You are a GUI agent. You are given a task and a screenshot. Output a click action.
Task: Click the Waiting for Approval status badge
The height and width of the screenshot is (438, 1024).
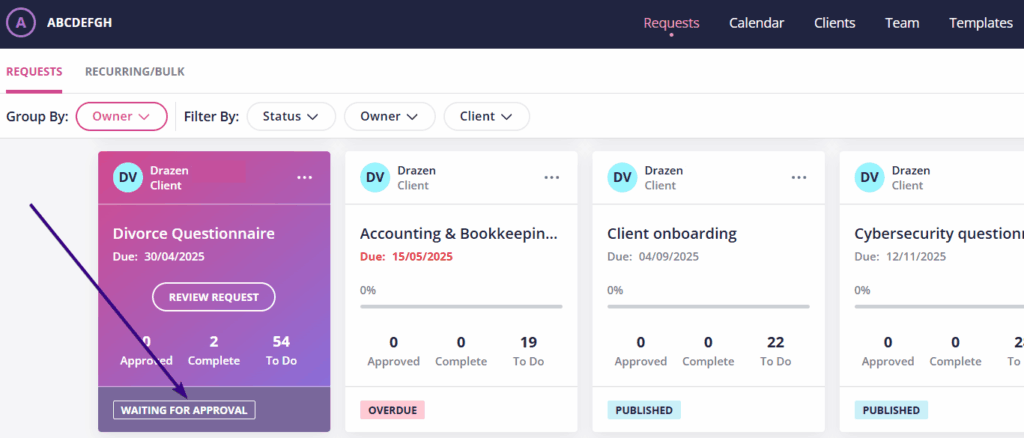184,410
